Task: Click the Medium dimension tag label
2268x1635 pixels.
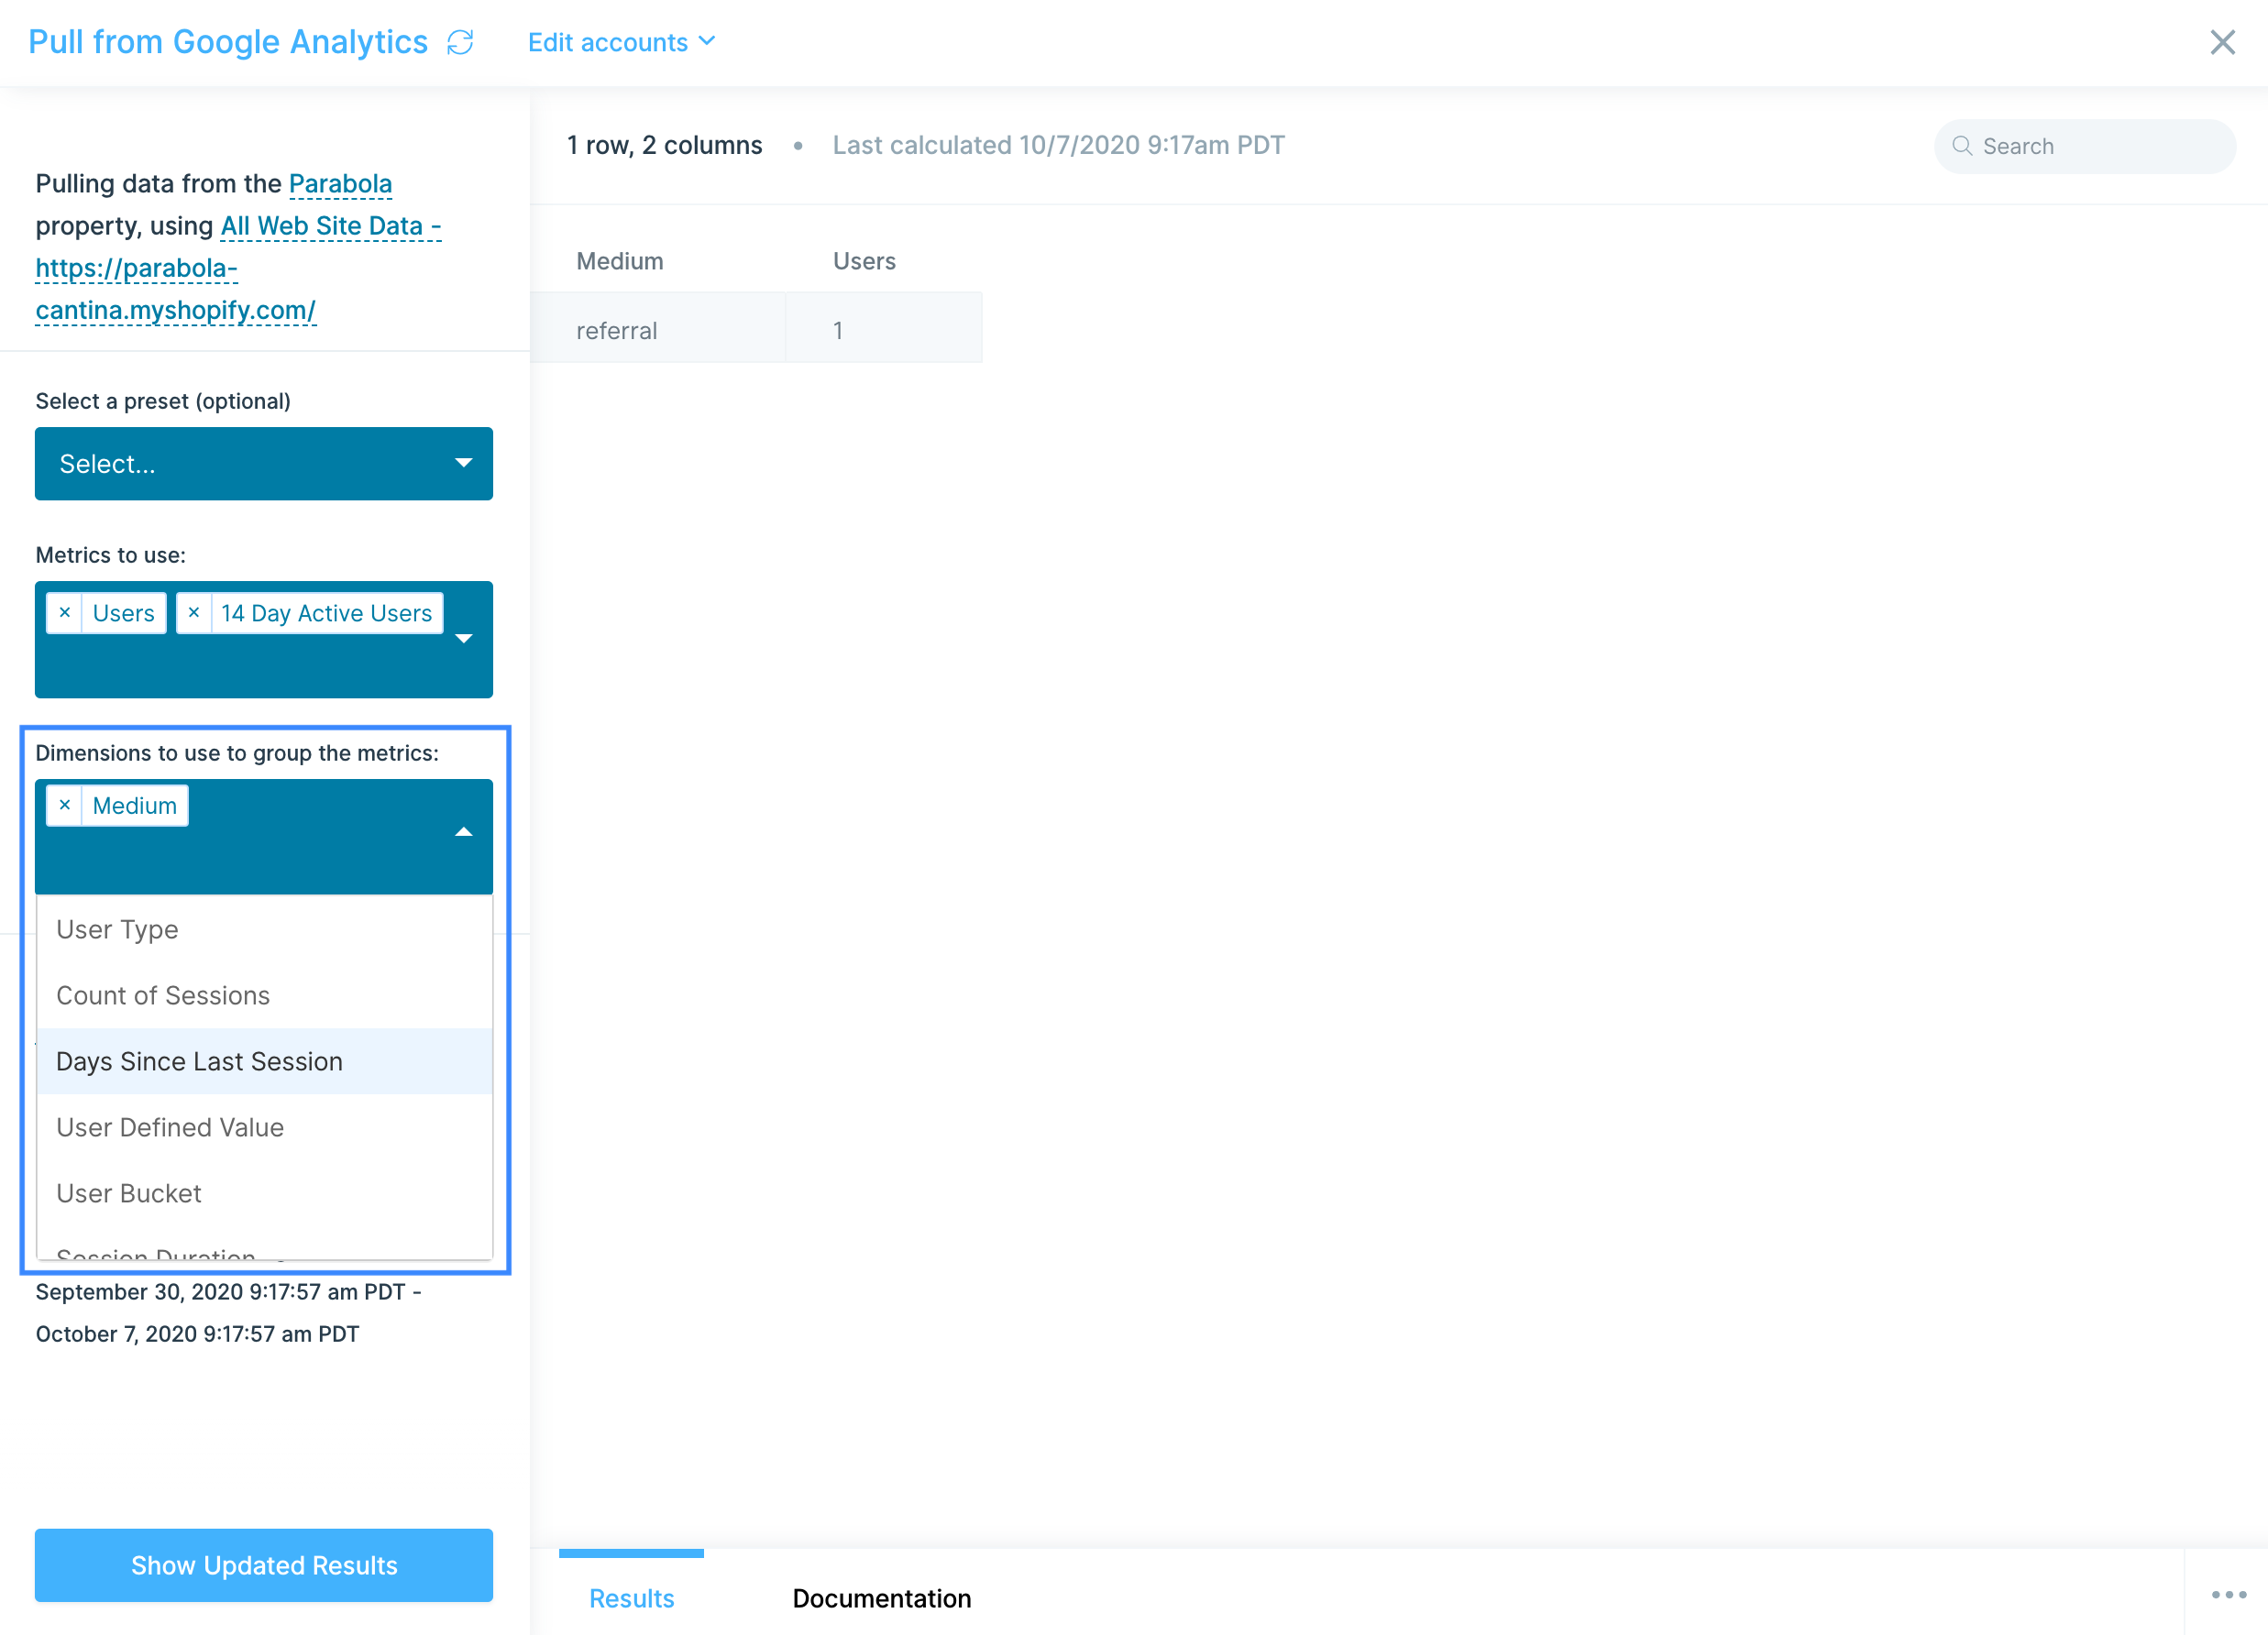Action: (135, 804)
